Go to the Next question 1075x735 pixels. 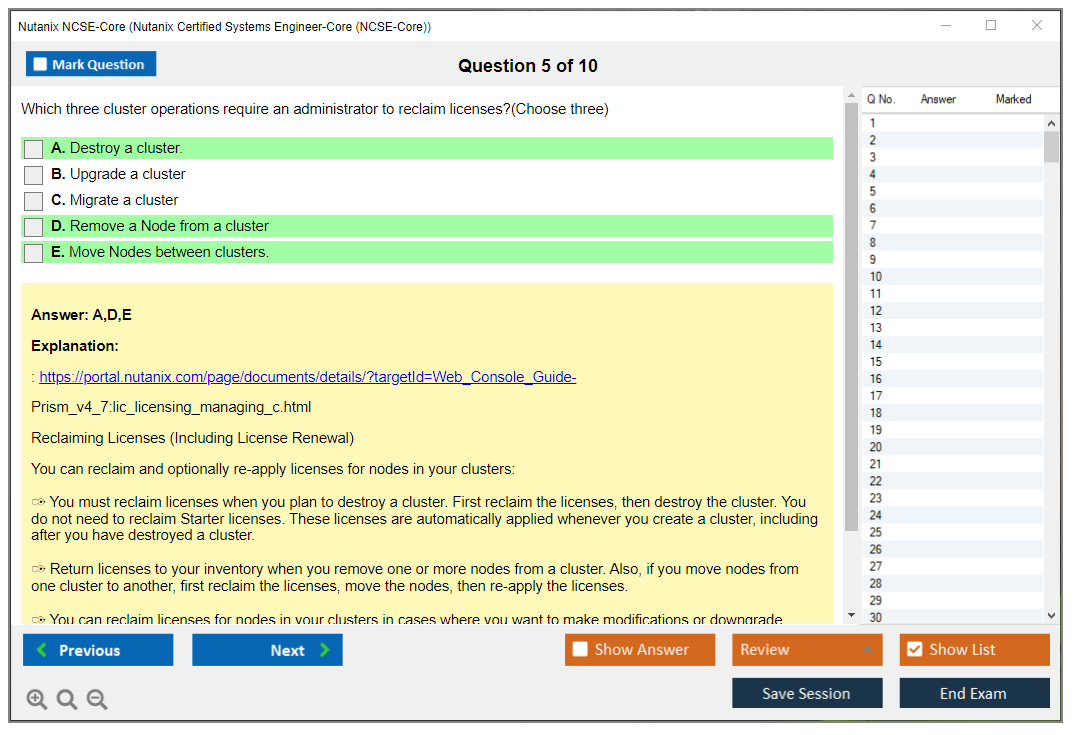(267, 650)
